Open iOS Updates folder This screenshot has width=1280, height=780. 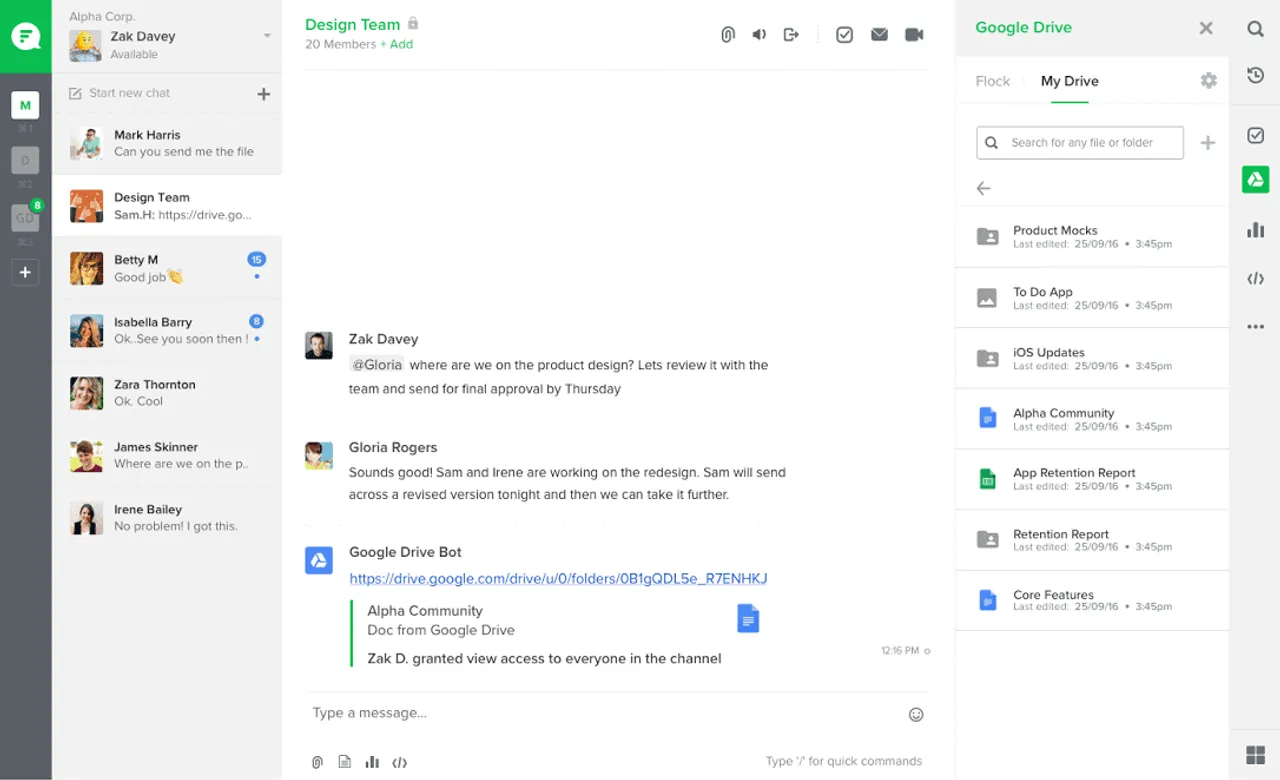(1092, 358)
